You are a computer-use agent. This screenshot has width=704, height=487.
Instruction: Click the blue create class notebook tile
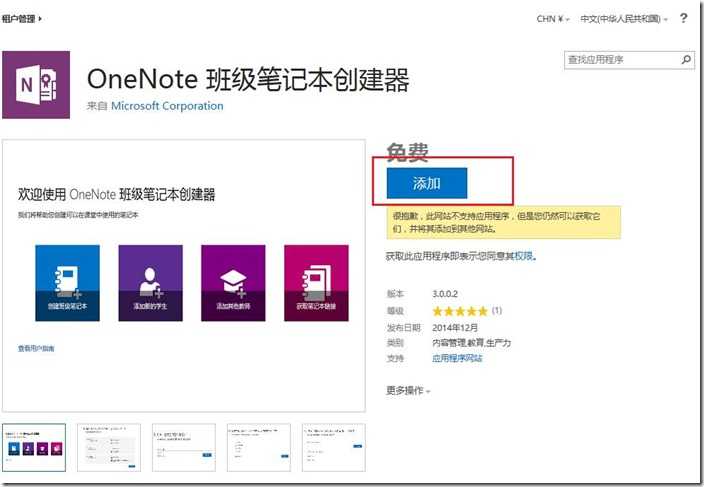point(67,283)
